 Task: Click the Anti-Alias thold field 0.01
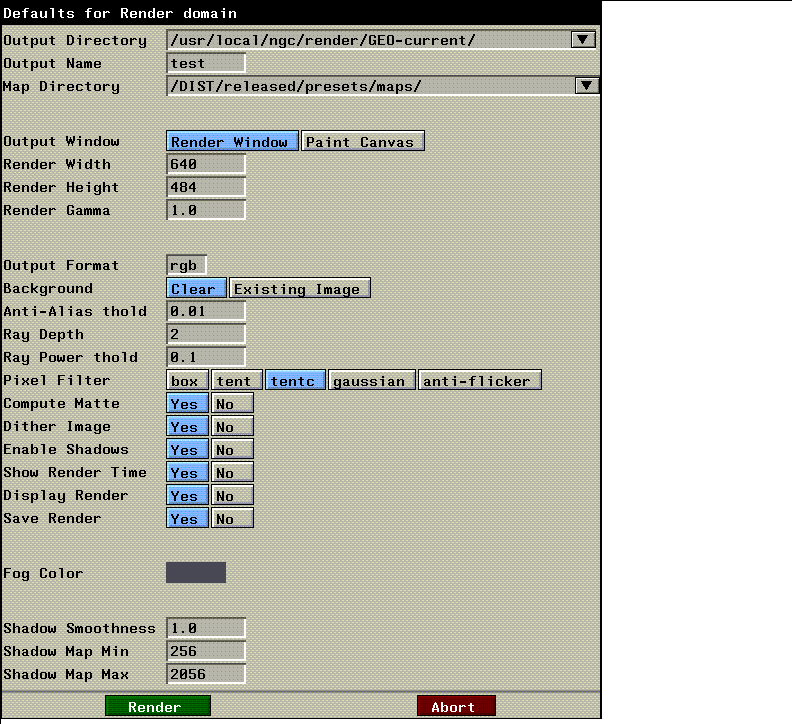(x=206, y=311)
